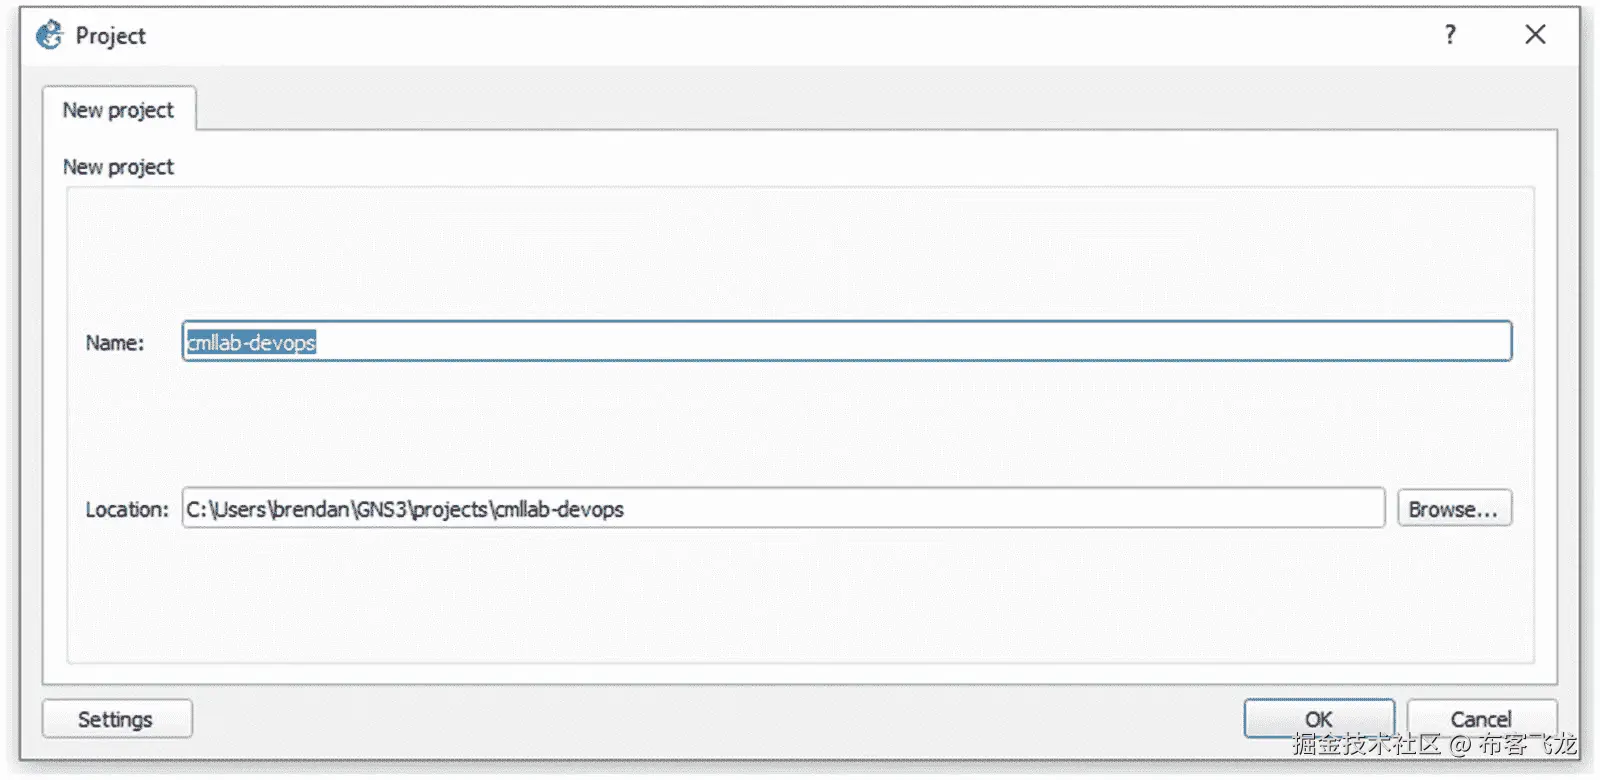The image size is (1600, 780).
Task: Click the Location: label
Action: click(127, 510)
